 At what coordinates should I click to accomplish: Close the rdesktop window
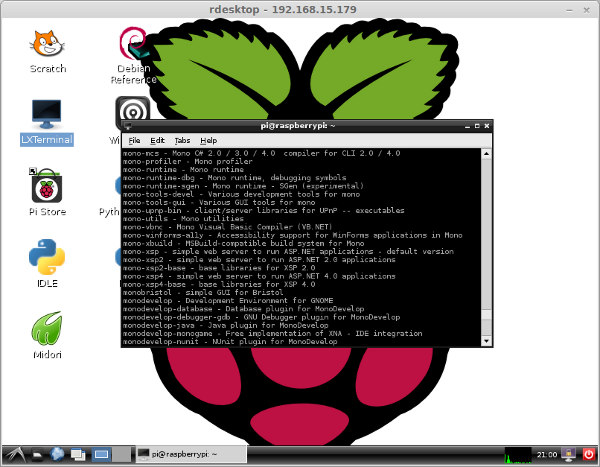click(587, 10)
